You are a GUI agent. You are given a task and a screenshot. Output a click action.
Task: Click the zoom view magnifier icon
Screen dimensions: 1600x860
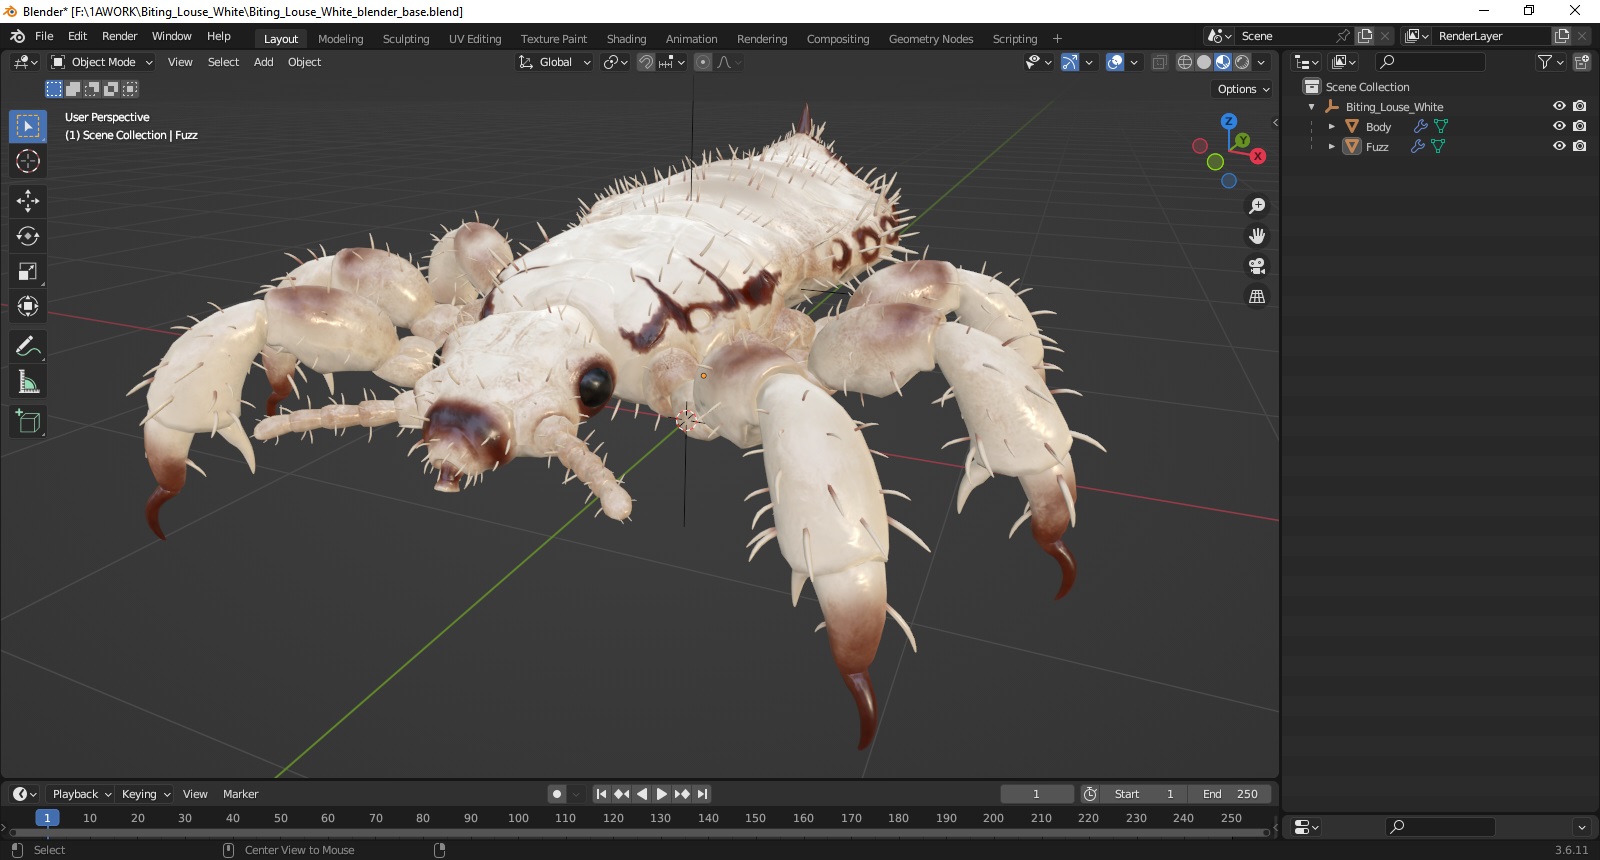(x=1257, y=206)
